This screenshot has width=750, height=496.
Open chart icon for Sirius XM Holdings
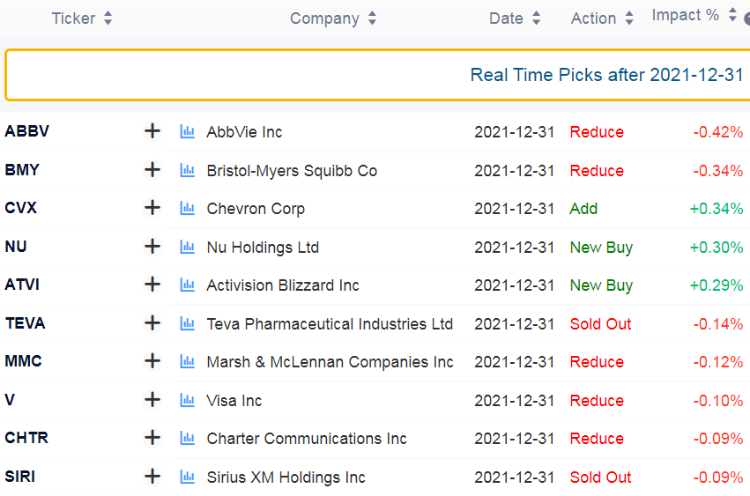(187, 476)
